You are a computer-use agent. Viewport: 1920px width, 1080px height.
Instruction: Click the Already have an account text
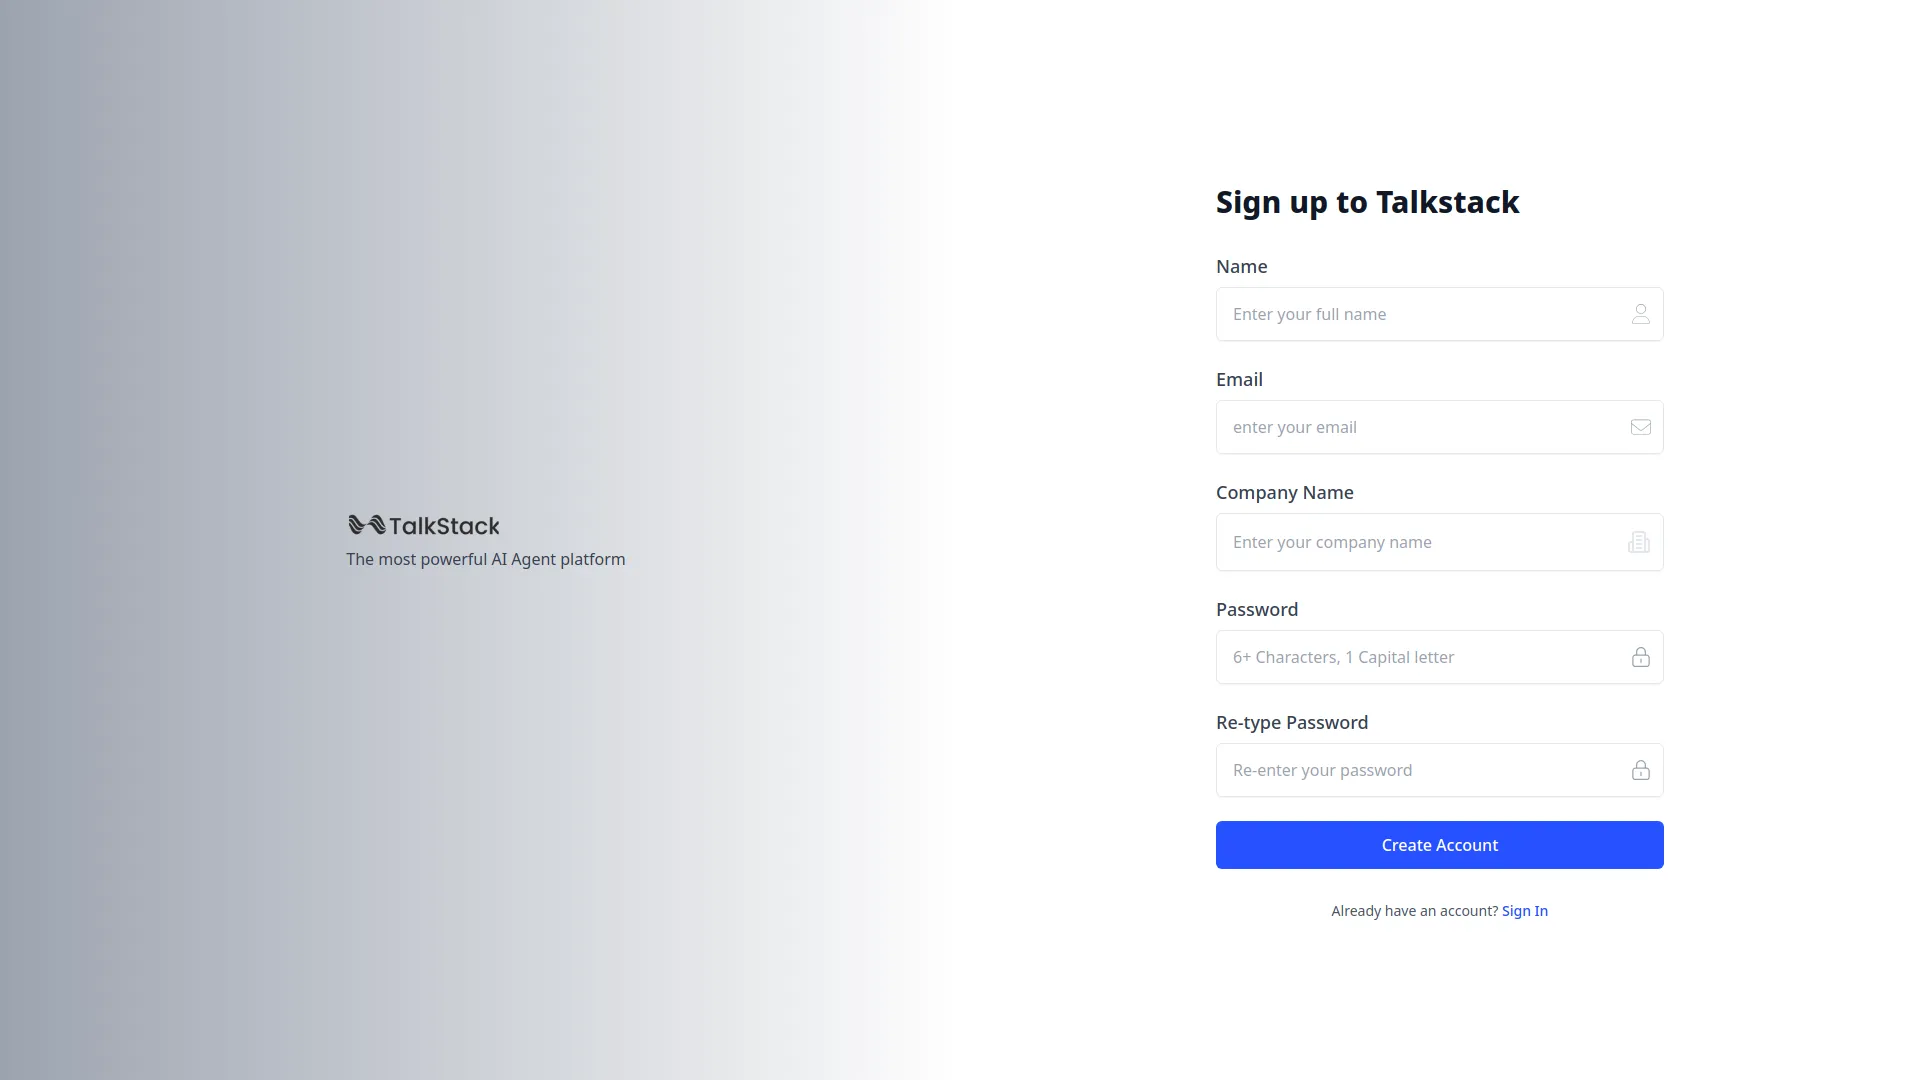[1413, 910]
